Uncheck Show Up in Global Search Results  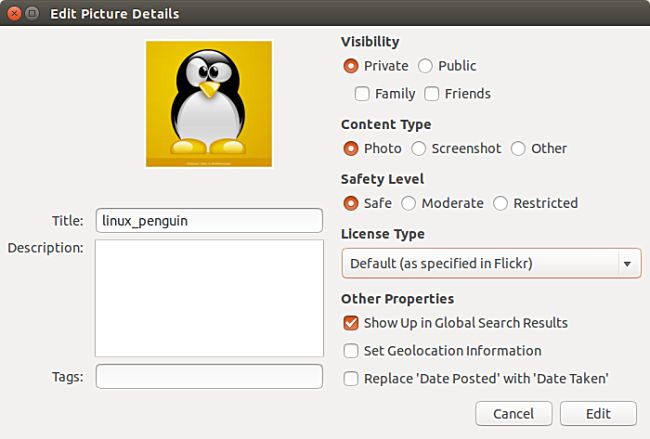click(x=351, y=323)
